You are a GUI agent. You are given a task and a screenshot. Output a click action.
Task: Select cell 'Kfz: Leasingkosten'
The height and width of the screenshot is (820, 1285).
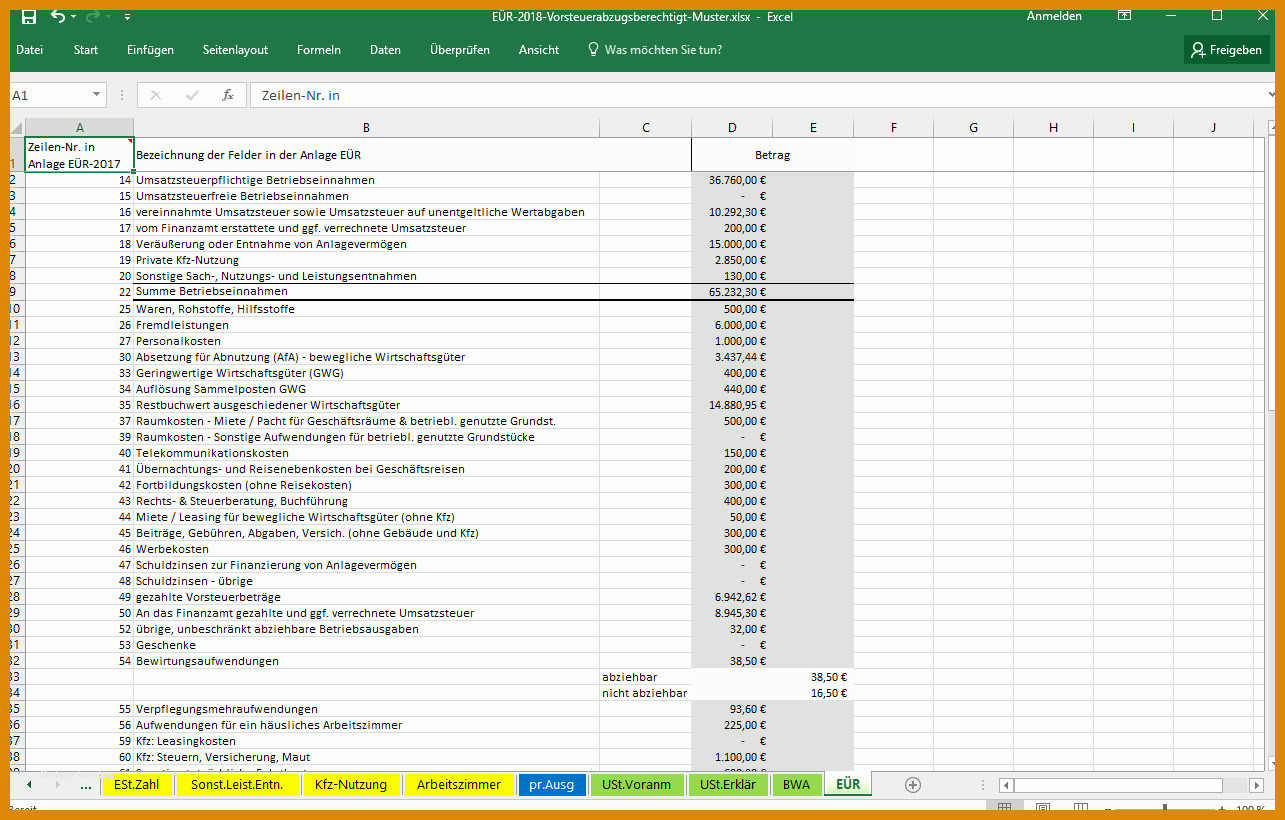366,741
